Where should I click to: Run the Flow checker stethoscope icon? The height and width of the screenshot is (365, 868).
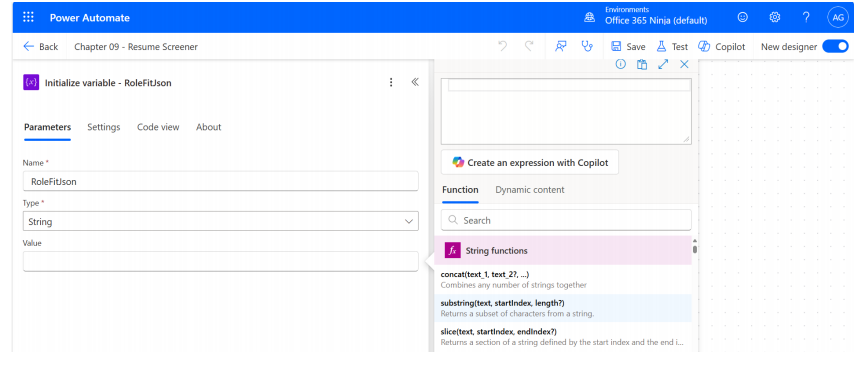pyautogui.click(x=587, y=47)
